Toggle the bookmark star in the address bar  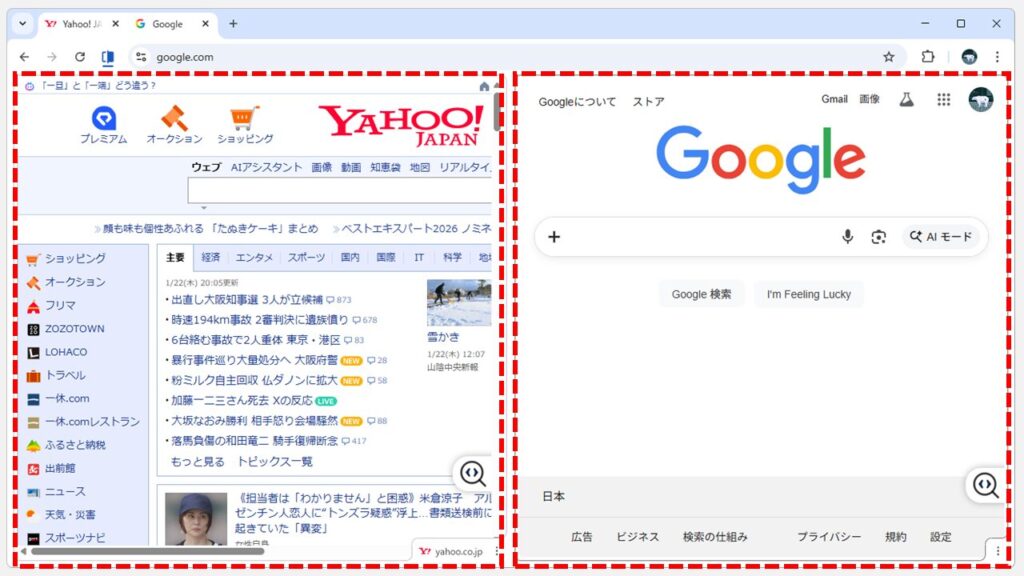(889, 57)
